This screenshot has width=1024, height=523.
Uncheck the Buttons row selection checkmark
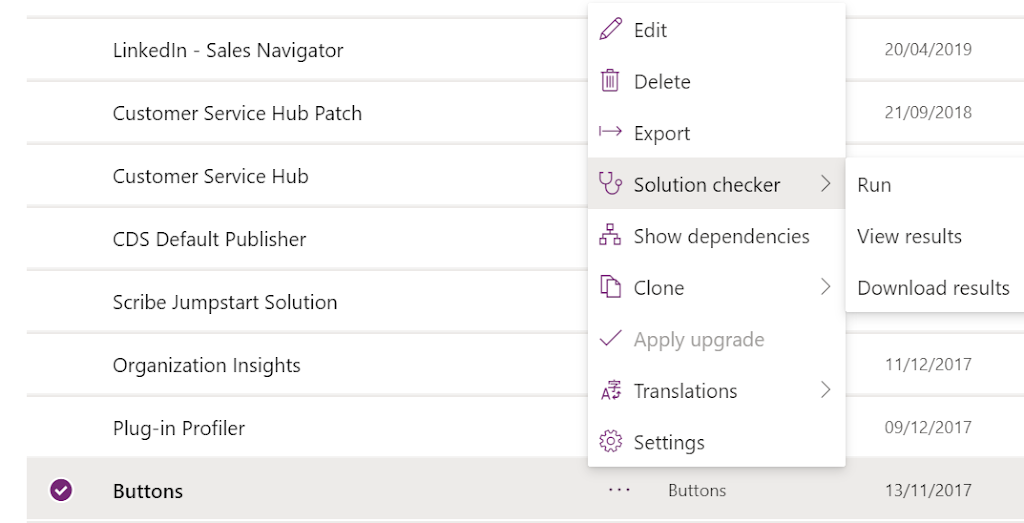61,490
